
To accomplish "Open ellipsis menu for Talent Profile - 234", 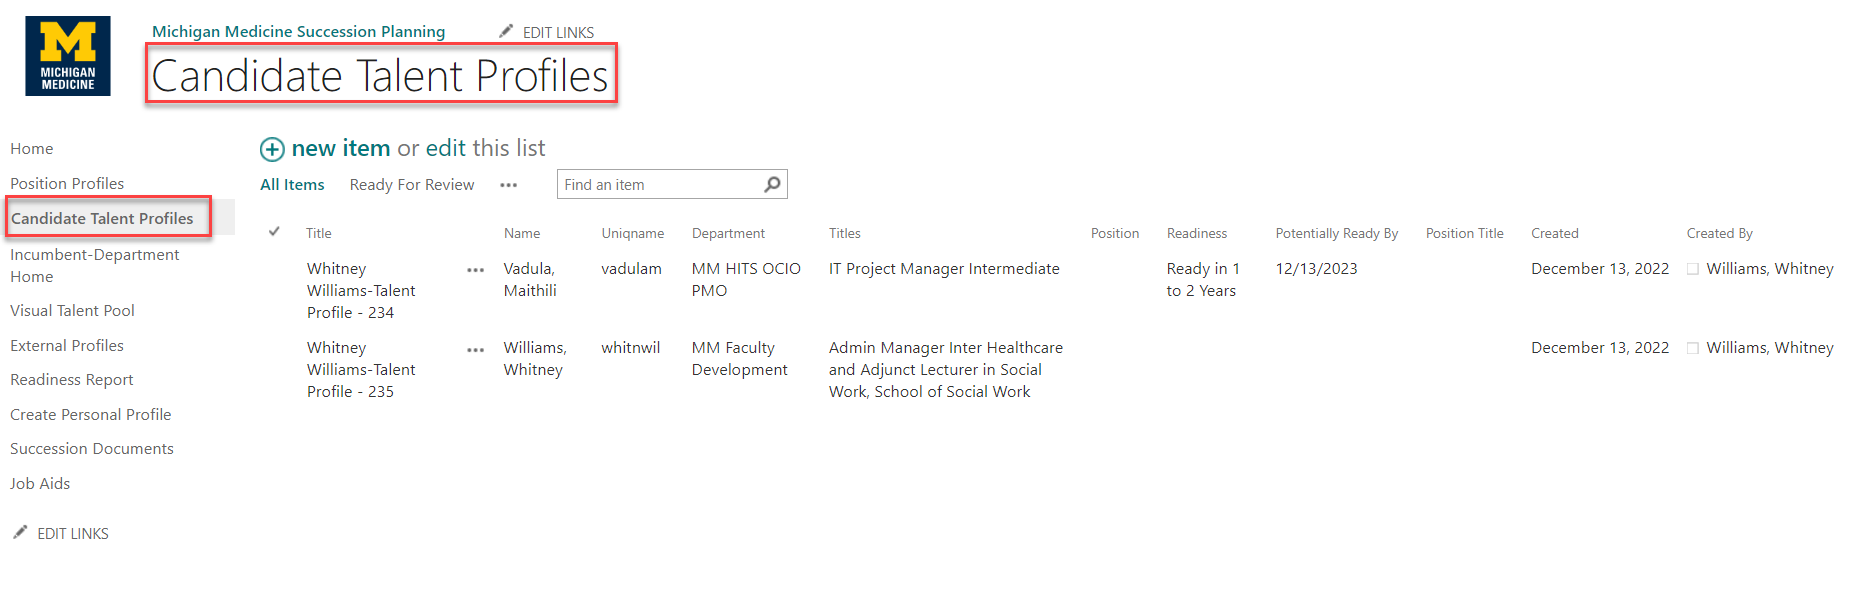I will 476,270.
